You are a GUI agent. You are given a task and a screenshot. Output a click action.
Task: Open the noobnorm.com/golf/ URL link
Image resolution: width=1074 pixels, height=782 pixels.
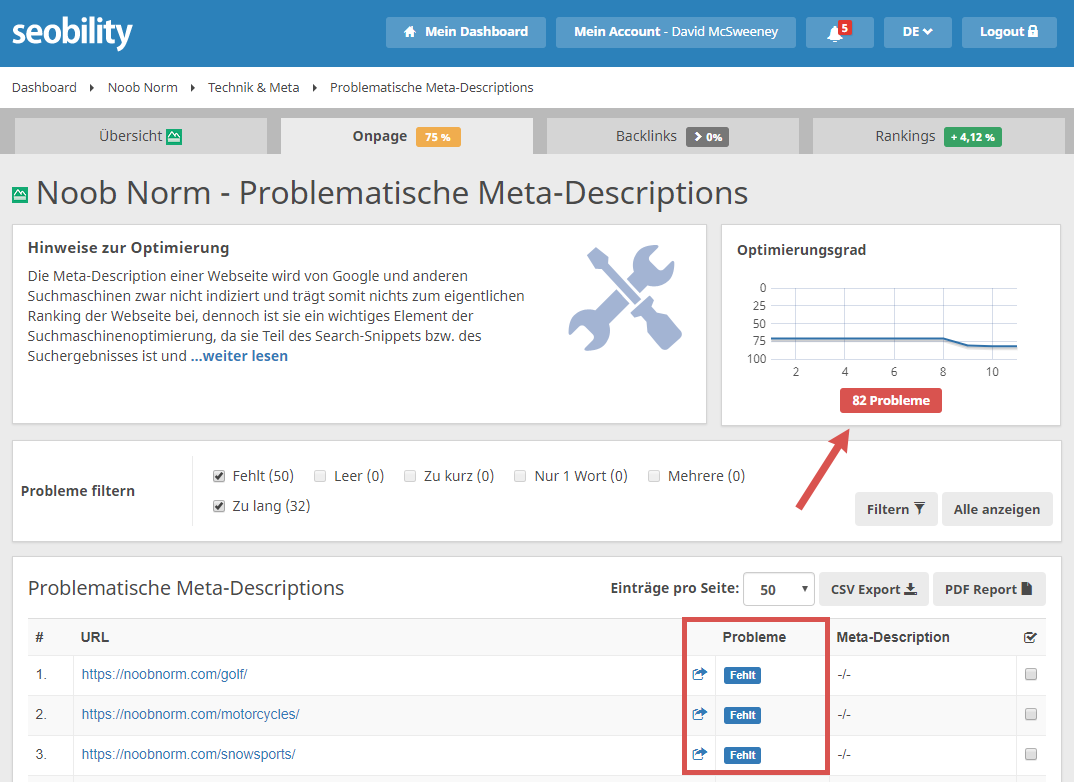tap(164, 674)
